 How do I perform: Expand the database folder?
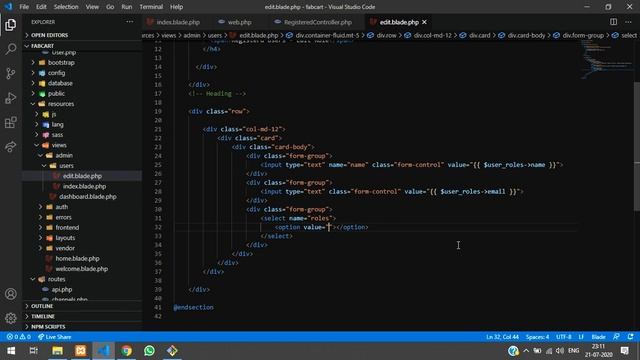pyautogui.click(x=82, y=83)
